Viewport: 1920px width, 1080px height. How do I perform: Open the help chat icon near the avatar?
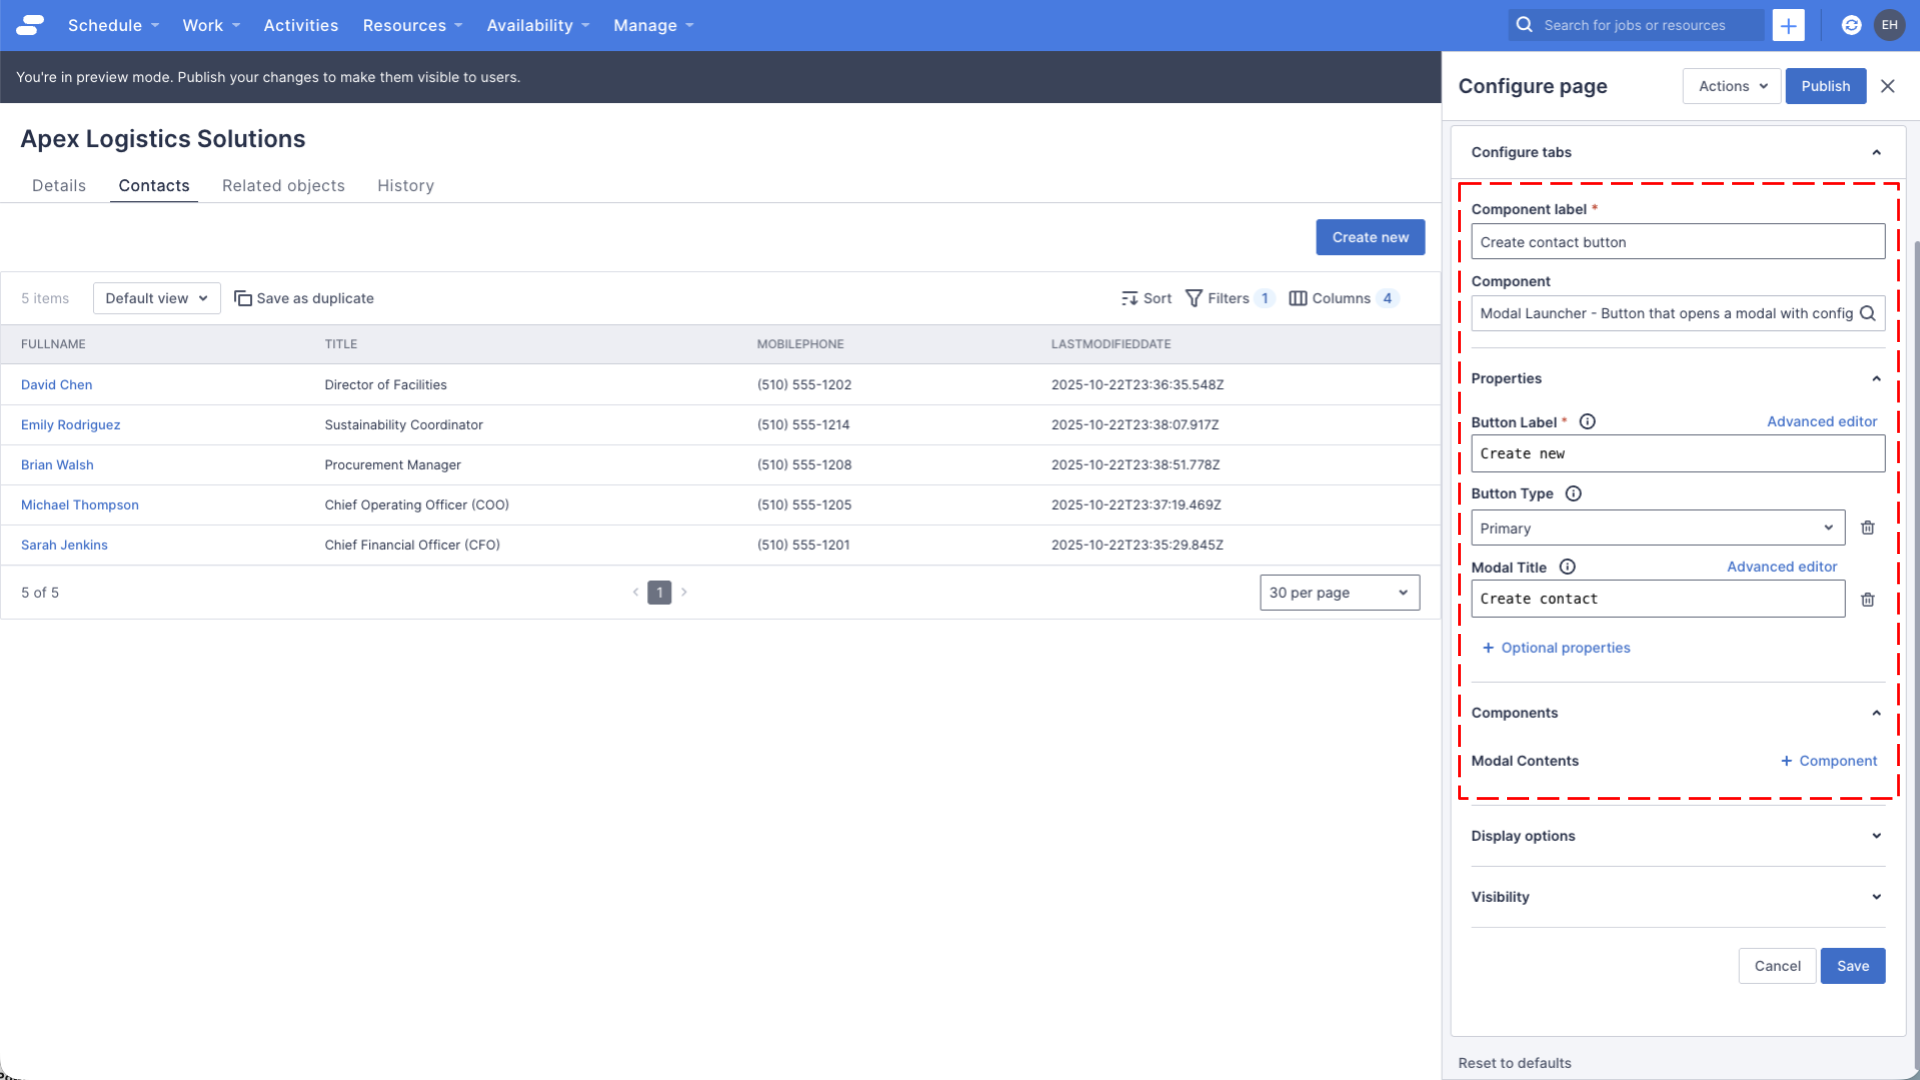[1851, 25]
